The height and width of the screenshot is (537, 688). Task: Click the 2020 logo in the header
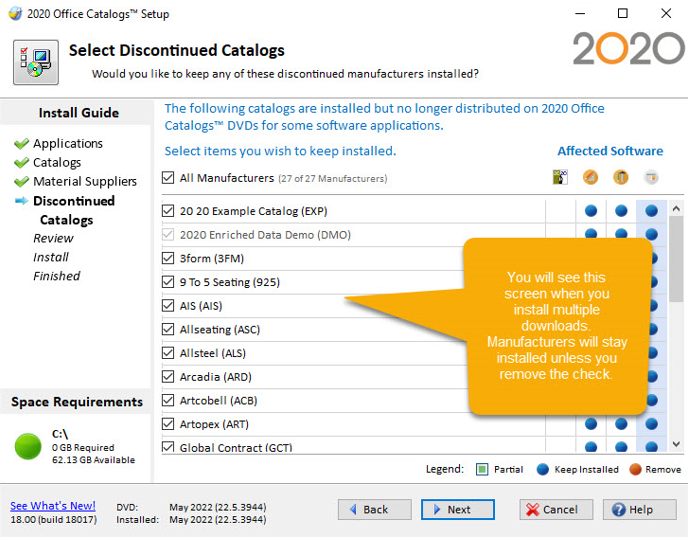pos(628,48)
